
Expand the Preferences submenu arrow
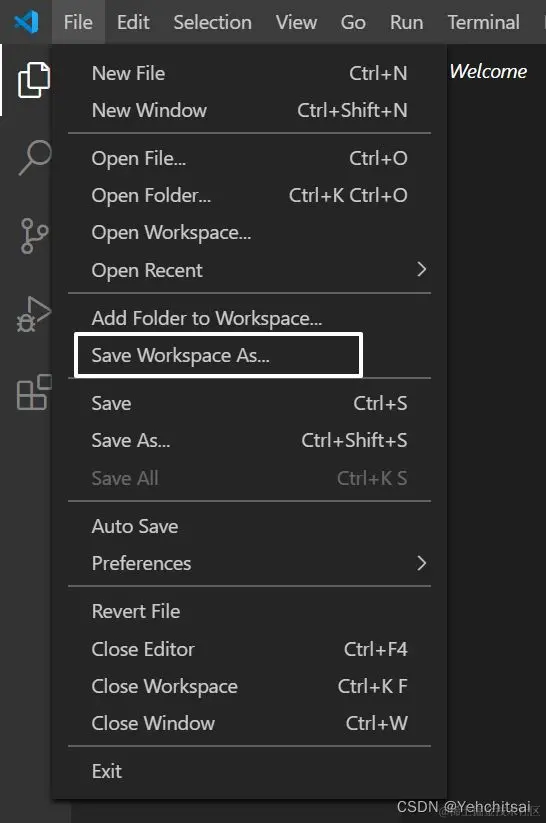point(421,563)
